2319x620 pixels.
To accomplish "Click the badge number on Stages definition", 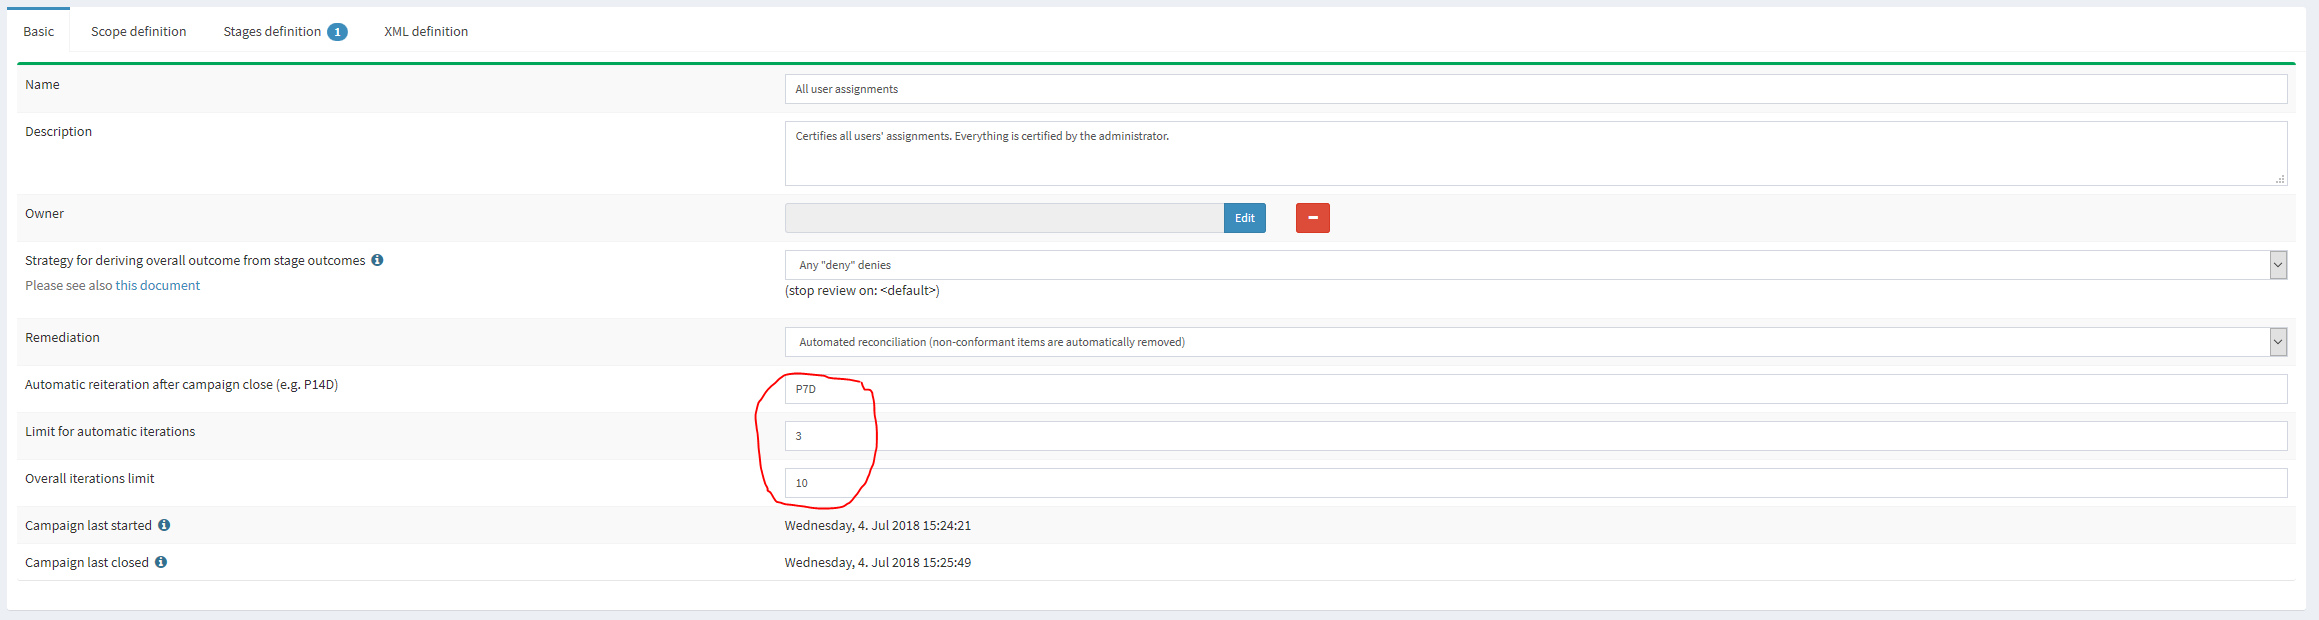I will [338, 32].
